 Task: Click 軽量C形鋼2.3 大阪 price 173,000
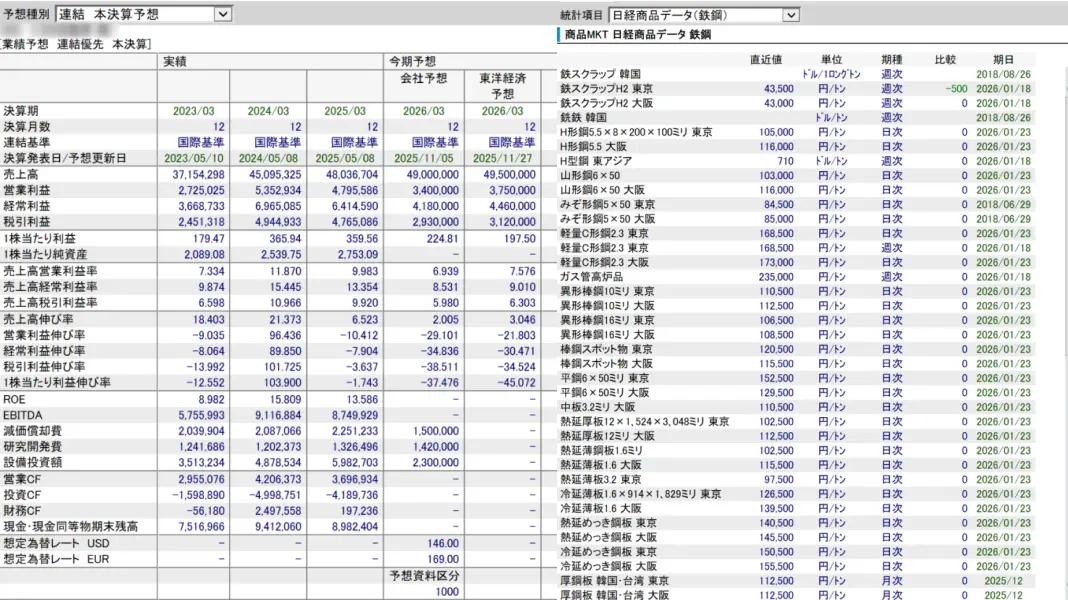pyautogui.click(x=776, y=262)
